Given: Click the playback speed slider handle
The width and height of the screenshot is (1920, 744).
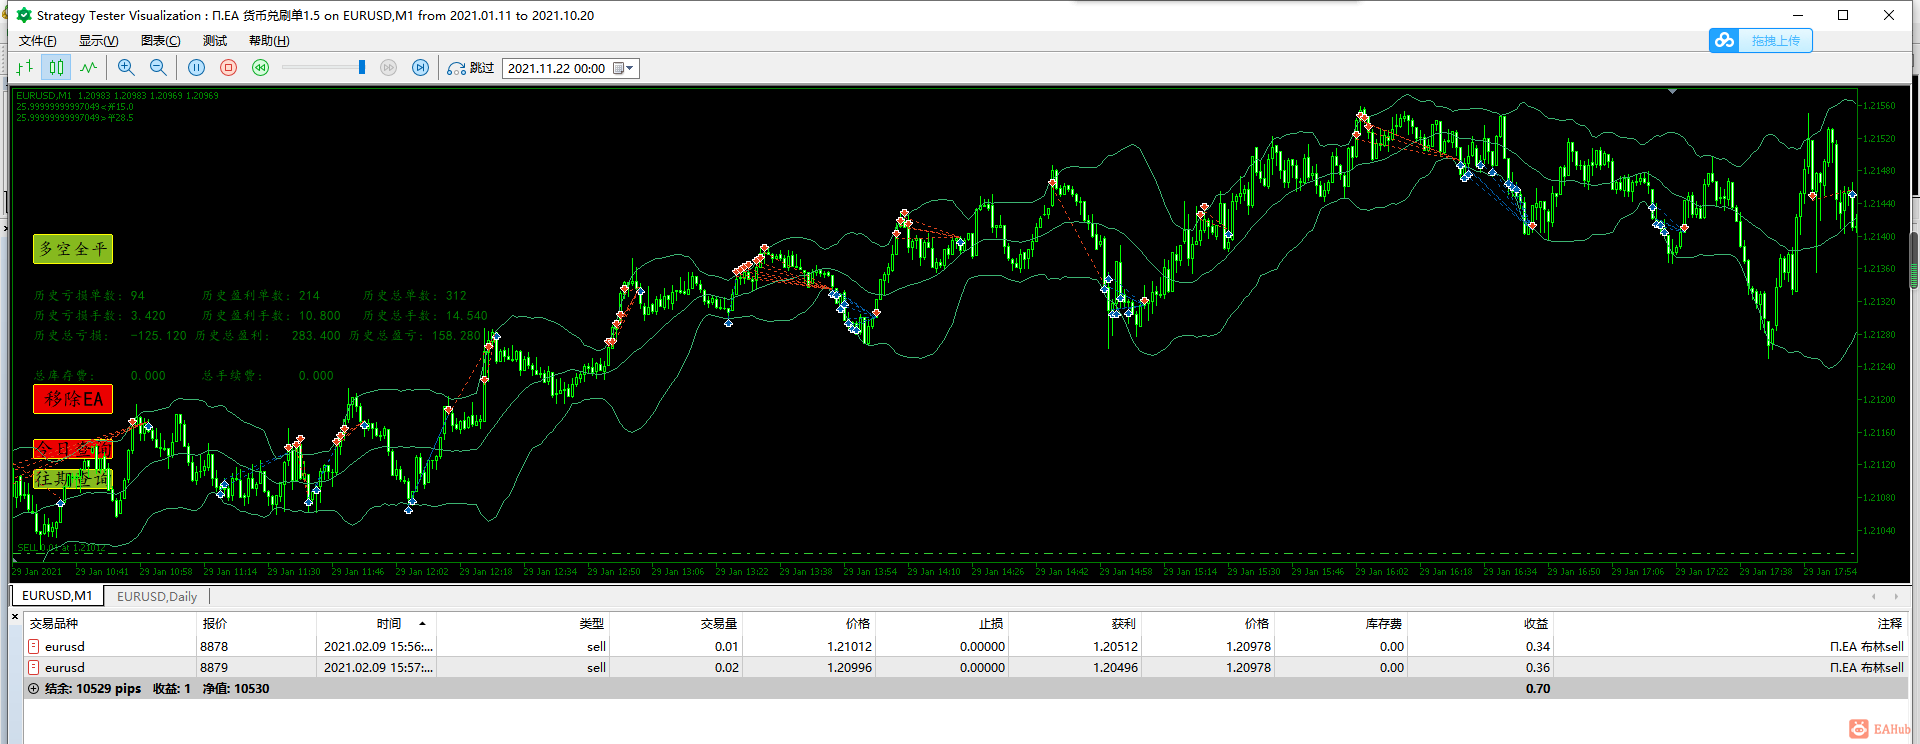Looking at the screenshot, I should click(x=362, y=68).
